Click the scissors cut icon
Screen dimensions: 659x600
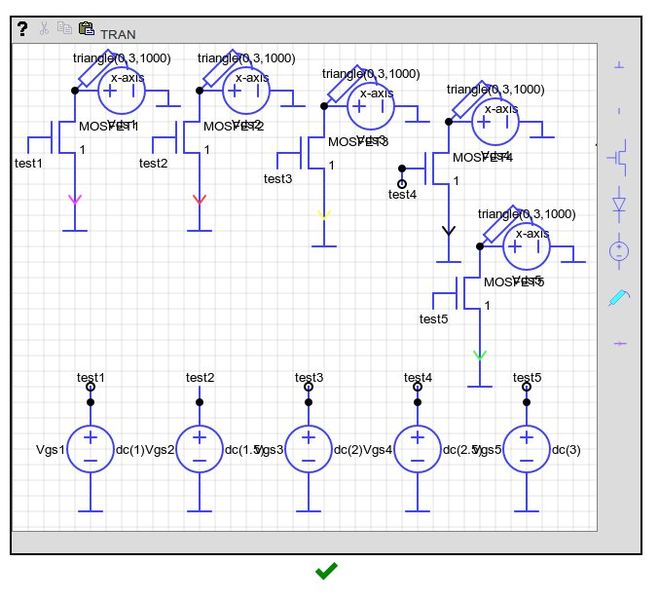coord(44,30)
